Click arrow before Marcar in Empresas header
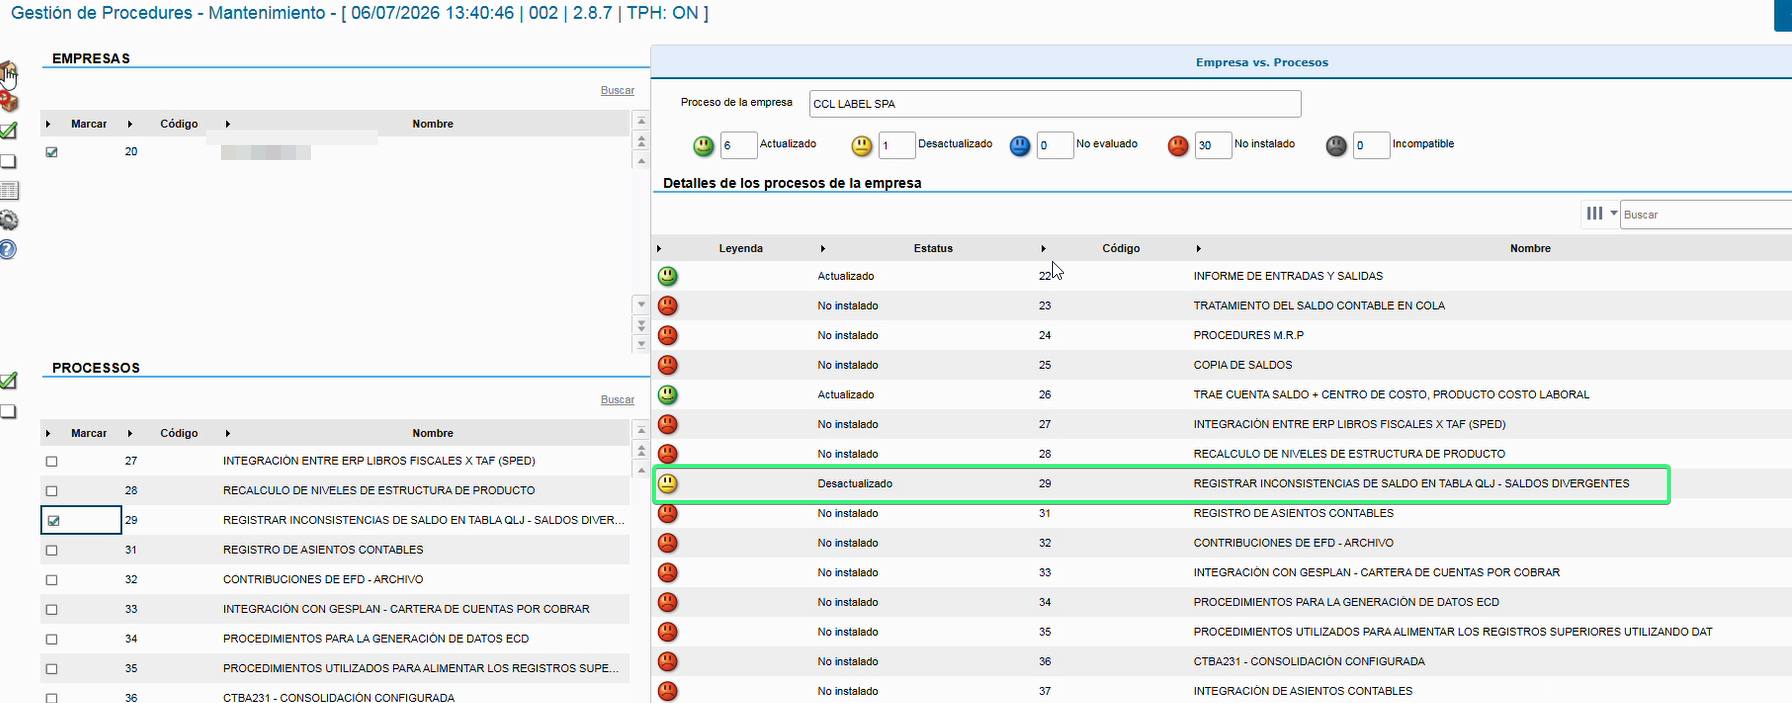Viewport: 1792px width, 703px height. (47, 124)
